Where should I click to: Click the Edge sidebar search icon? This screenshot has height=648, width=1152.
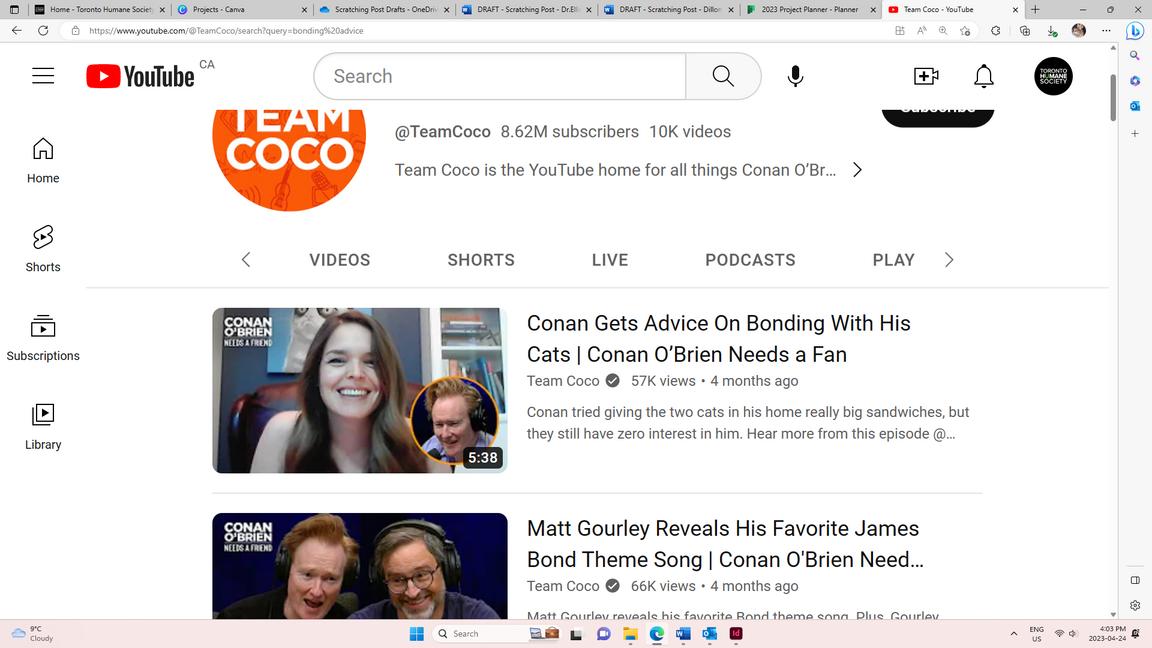1135,55
